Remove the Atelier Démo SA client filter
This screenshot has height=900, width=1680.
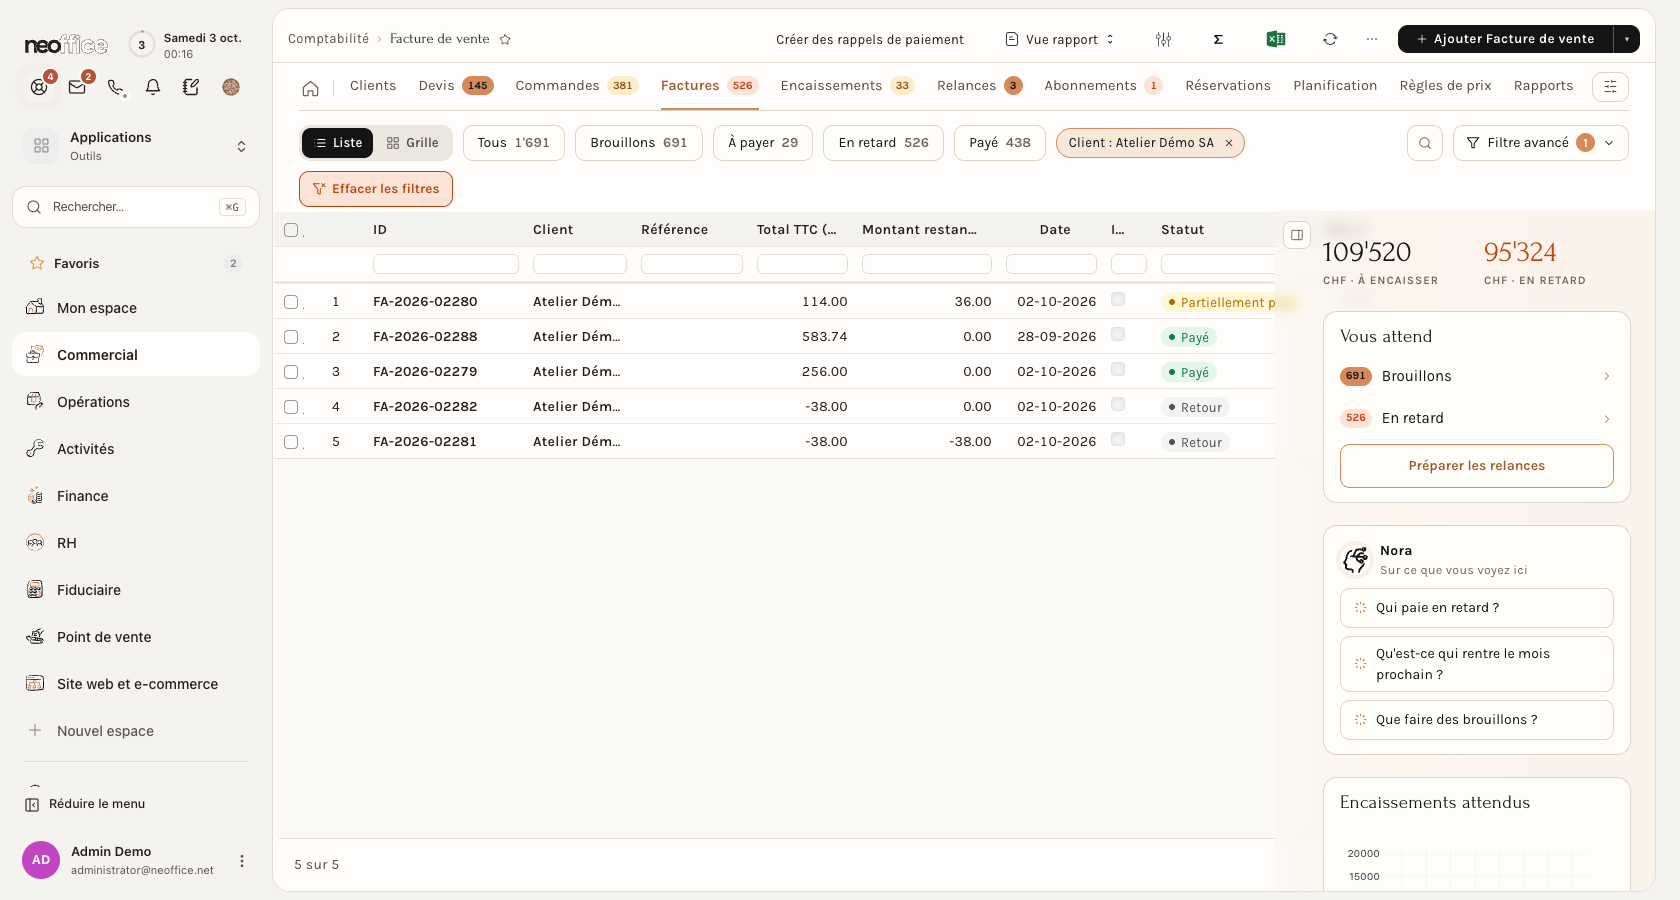[x=1229, y=143]
